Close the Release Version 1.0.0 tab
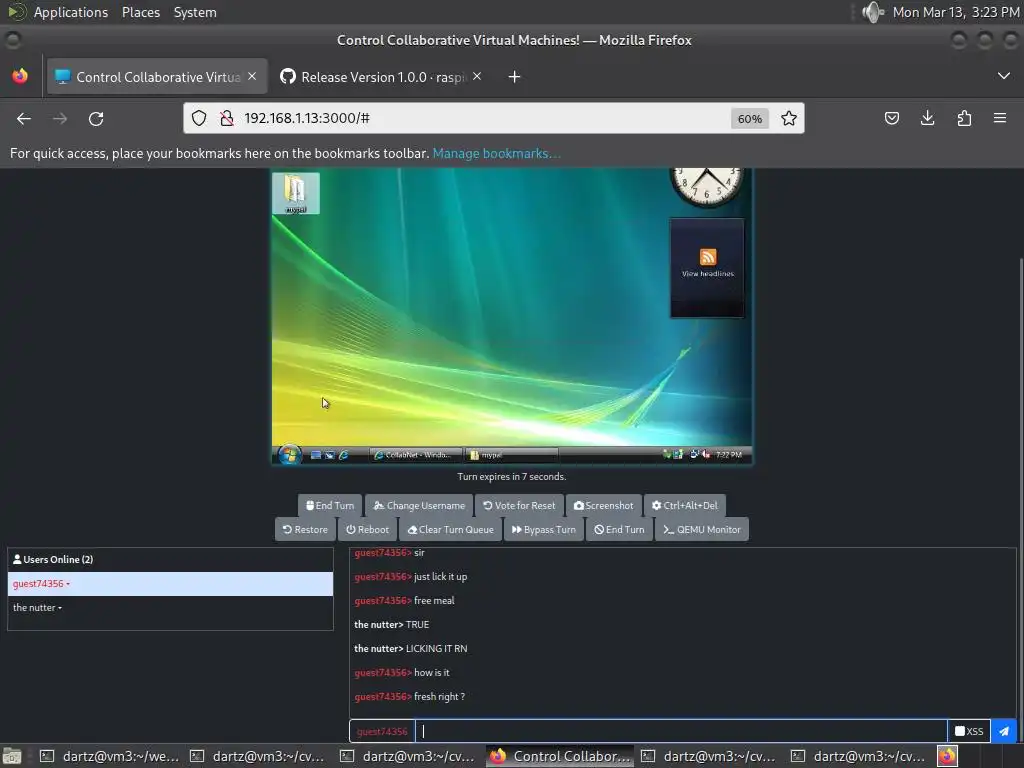The image size is (1024, 768). coord(477,76)
